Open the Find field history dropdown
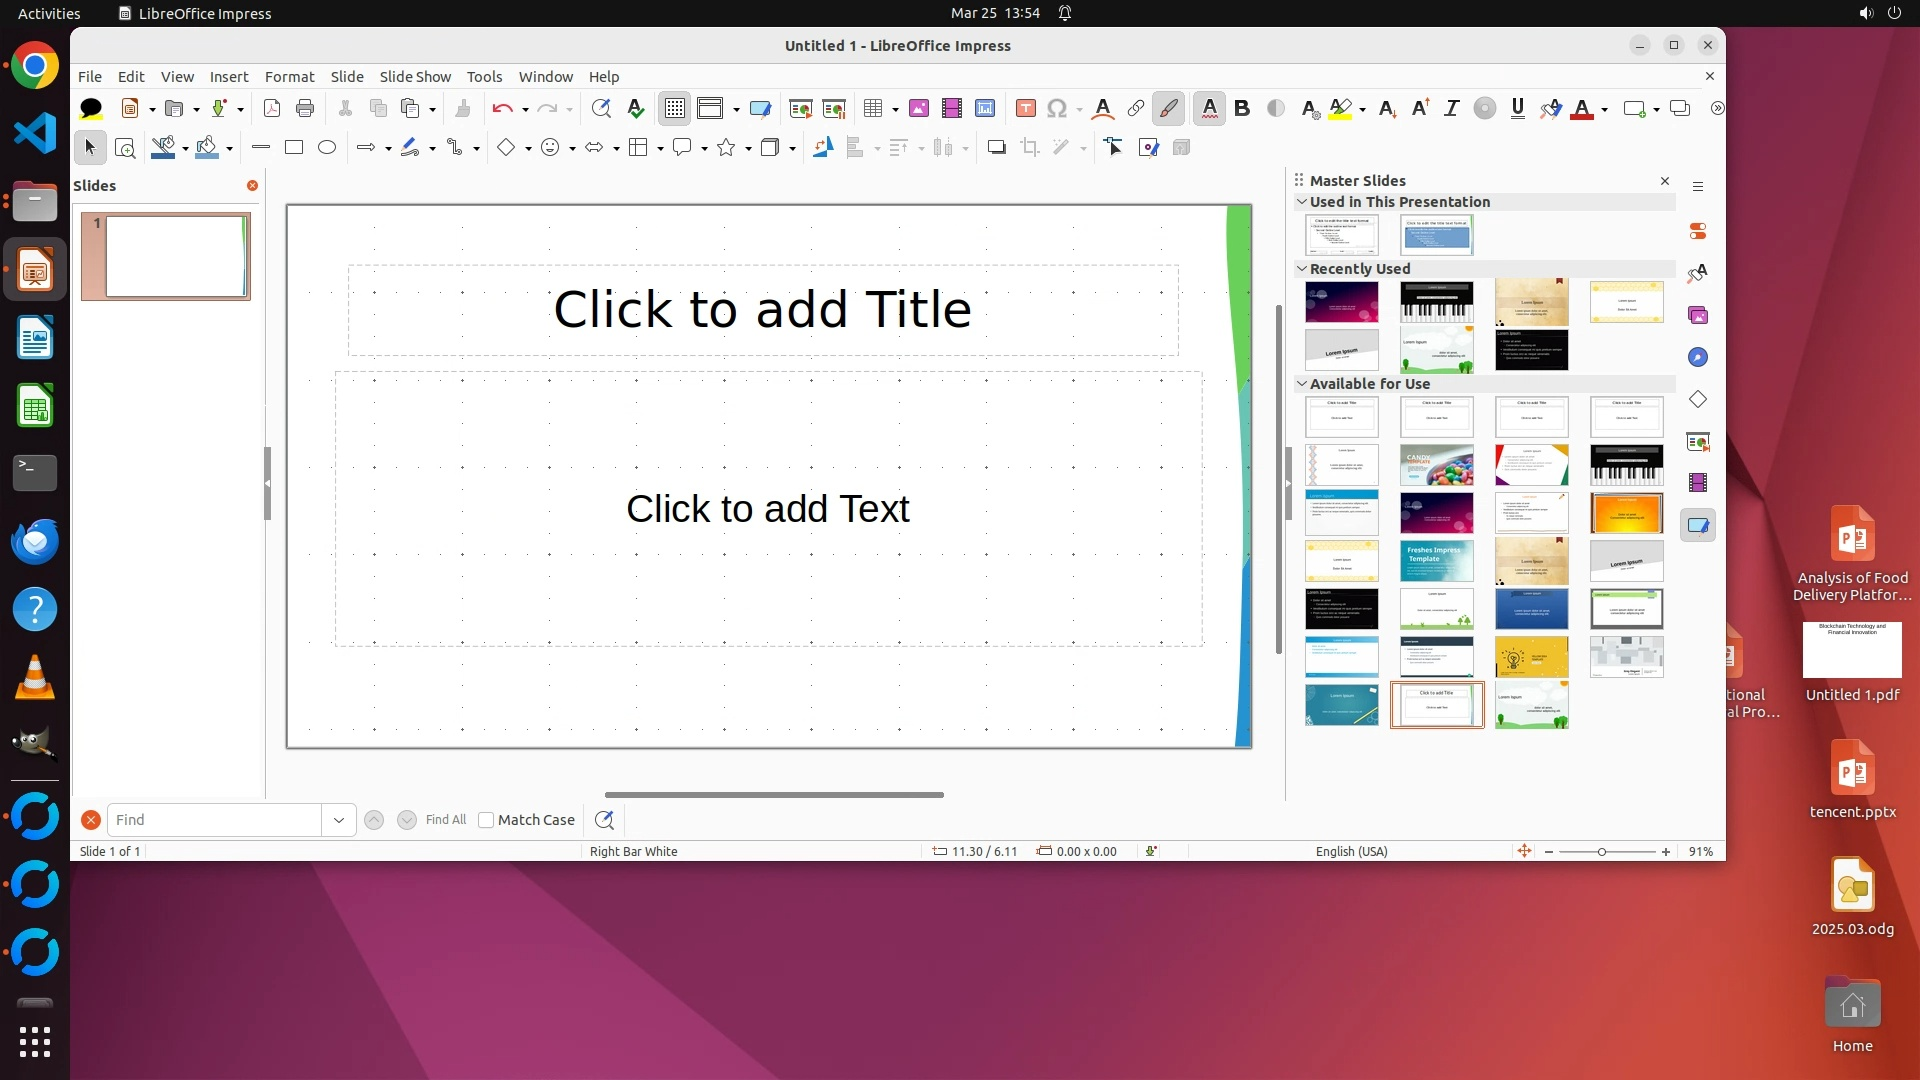This screenshot has width=1920, height=1080. pyautogui.click(x=339, y=820)
